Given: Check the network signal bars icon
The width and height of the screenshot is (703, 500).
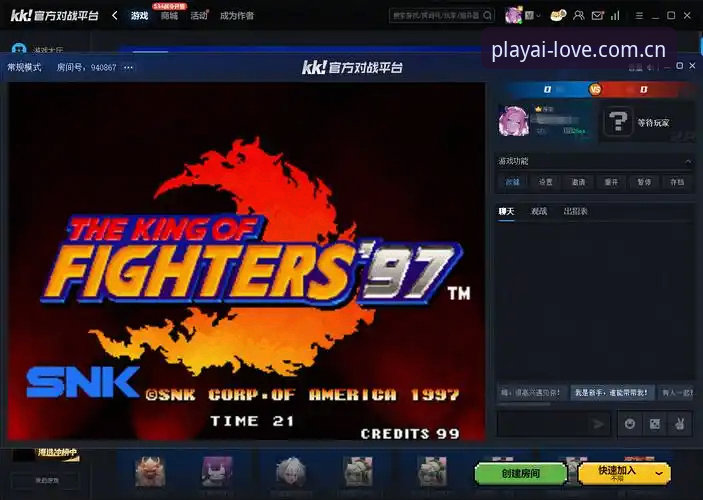Looking at the screenshot, I should click(615, 16).
